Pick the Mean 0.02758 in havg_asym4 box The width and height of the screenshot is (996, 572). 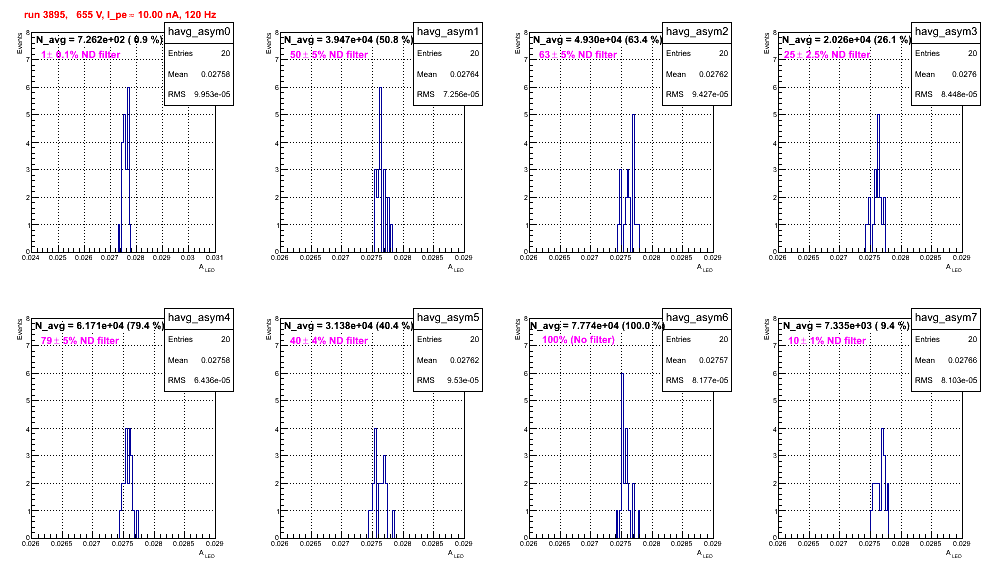215,360
